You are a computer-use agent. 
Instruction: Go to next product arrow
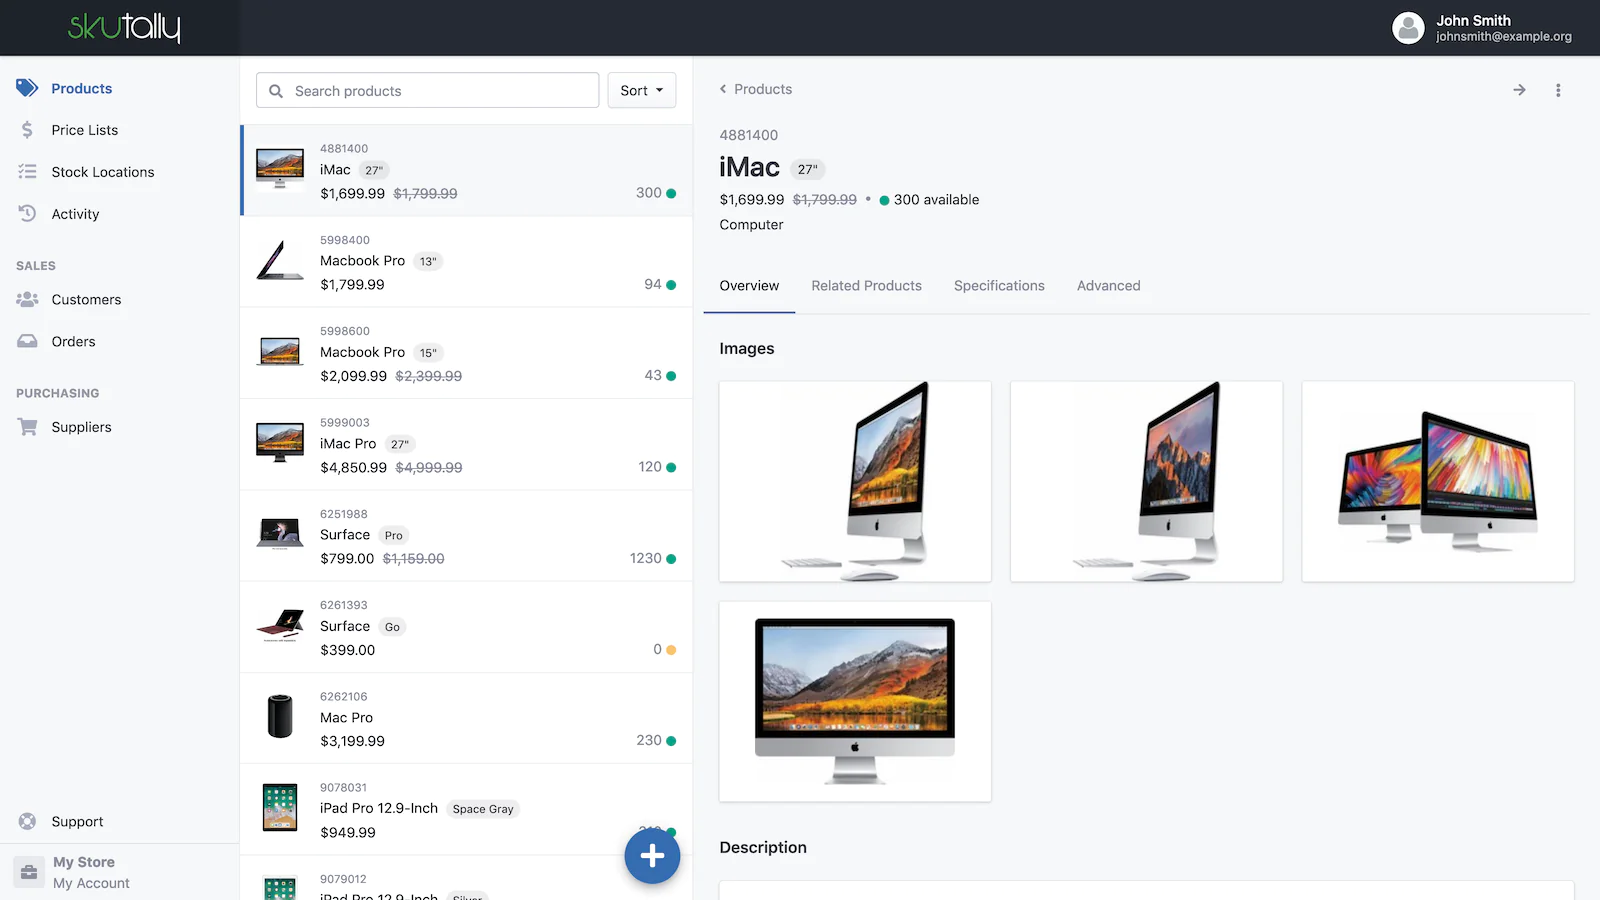[1519, 90]
